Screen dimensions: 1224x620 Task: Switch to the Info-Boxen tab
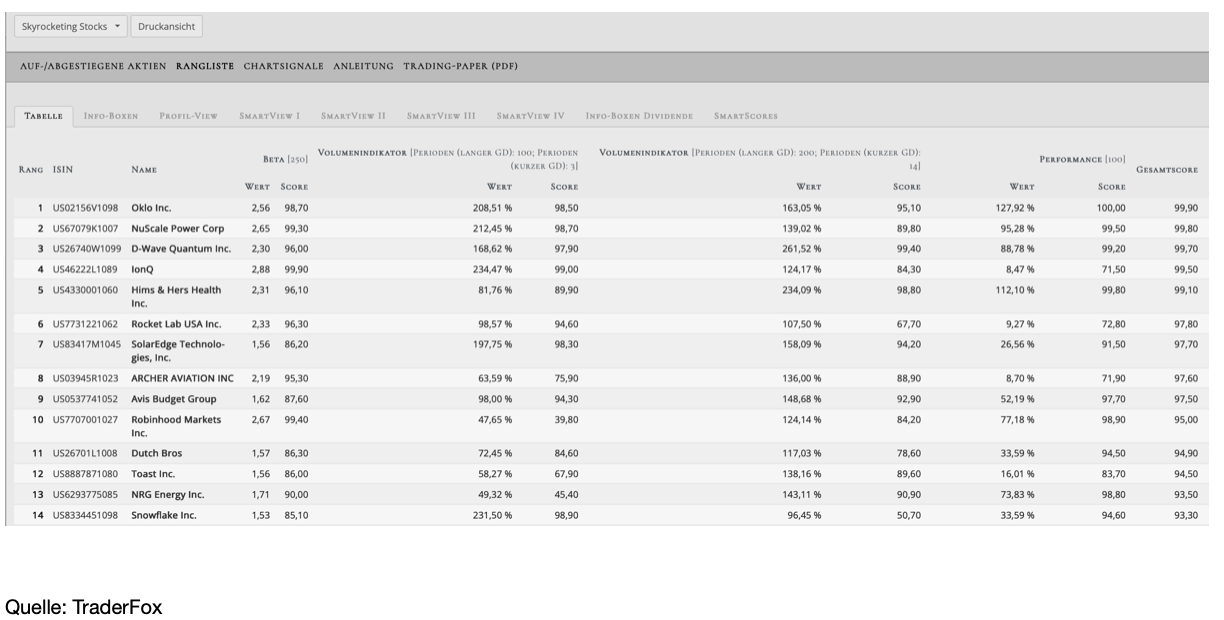click(111, 116)
